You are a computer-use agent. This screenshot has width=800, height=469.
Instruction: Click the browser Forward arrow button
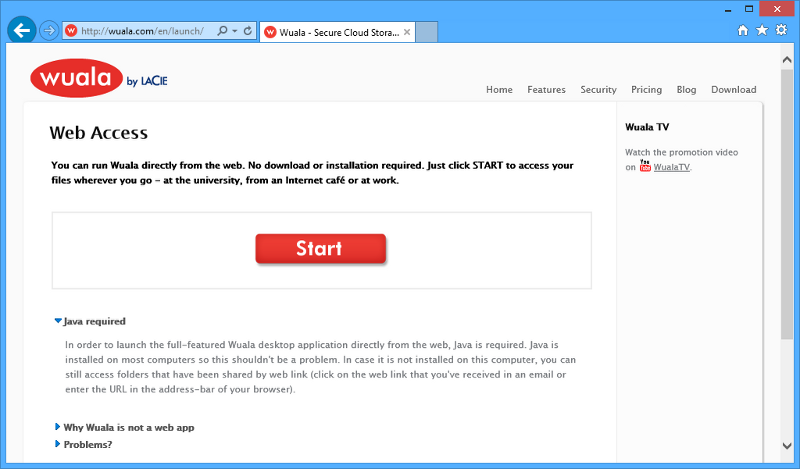coord(49,31)
